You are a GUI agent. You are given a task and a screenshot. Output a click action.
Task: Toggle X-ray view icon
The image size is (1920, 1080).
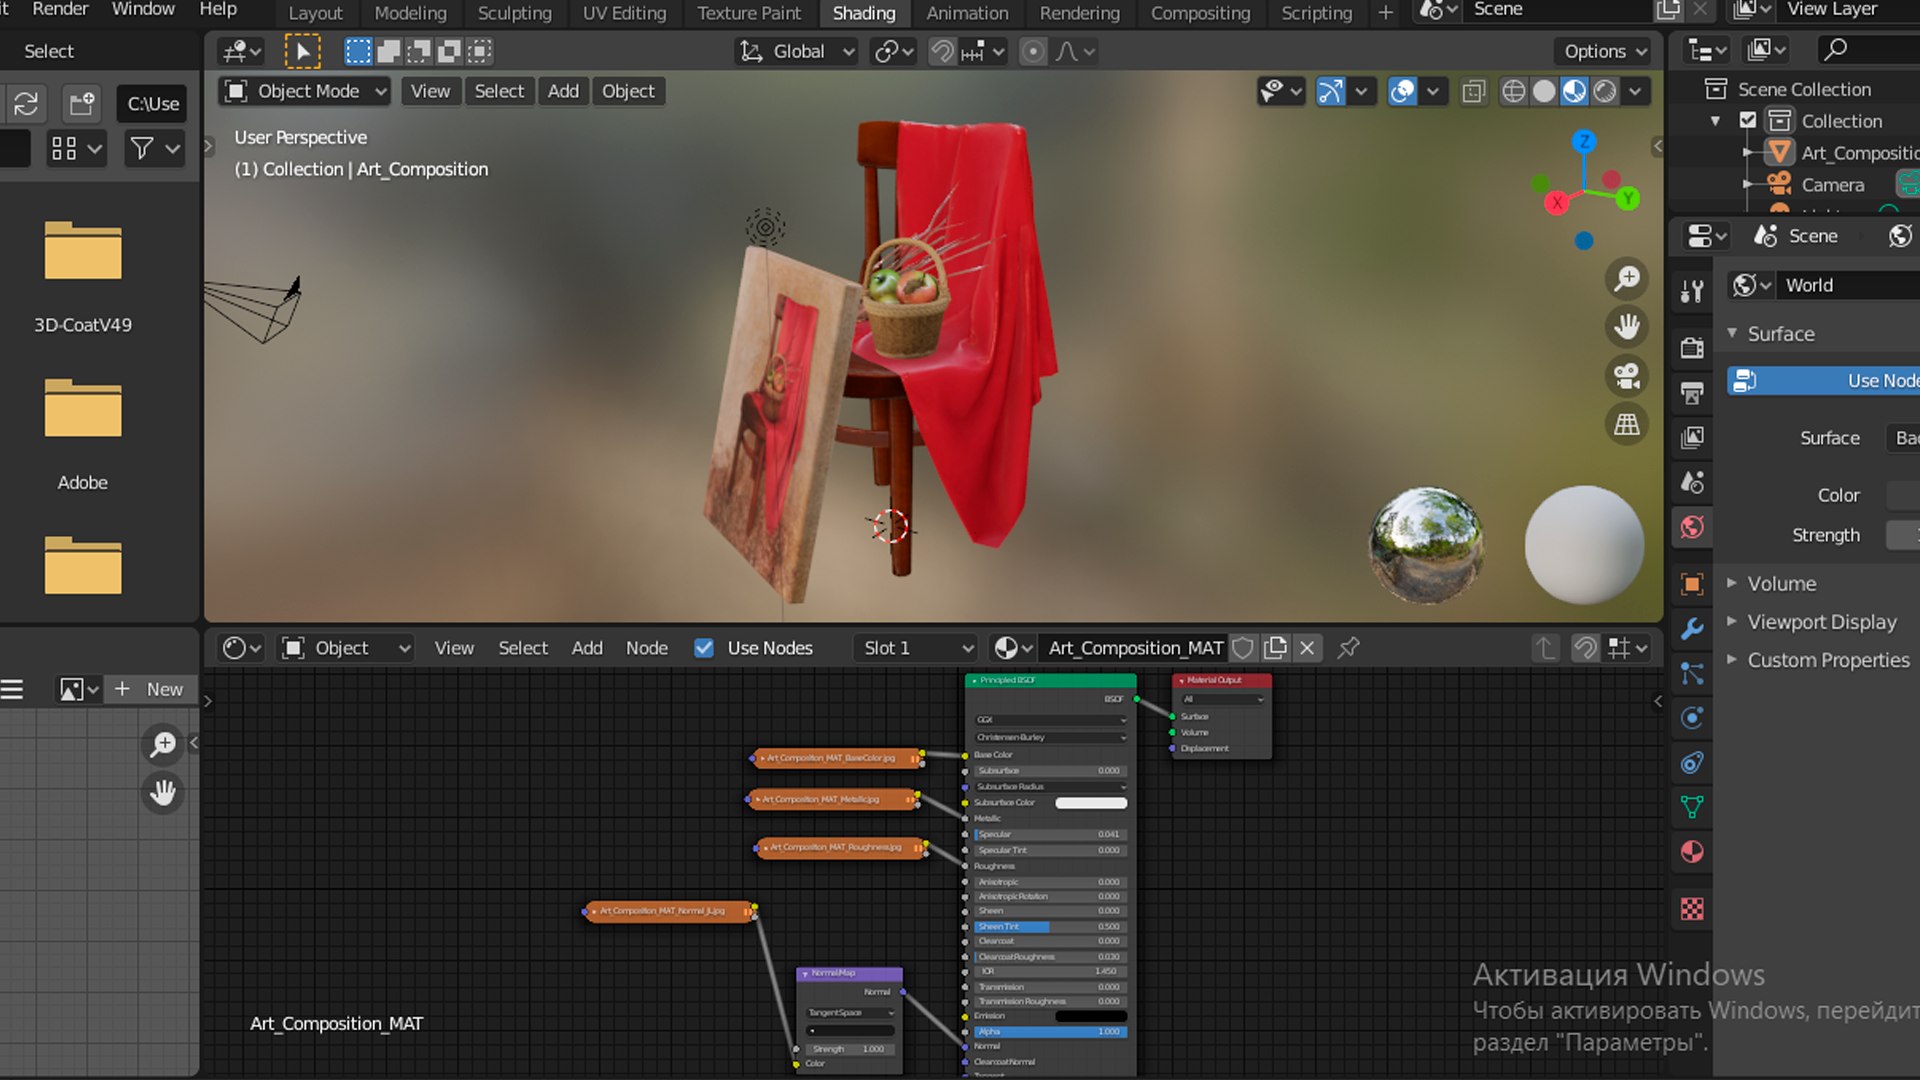pos(1473,92)
